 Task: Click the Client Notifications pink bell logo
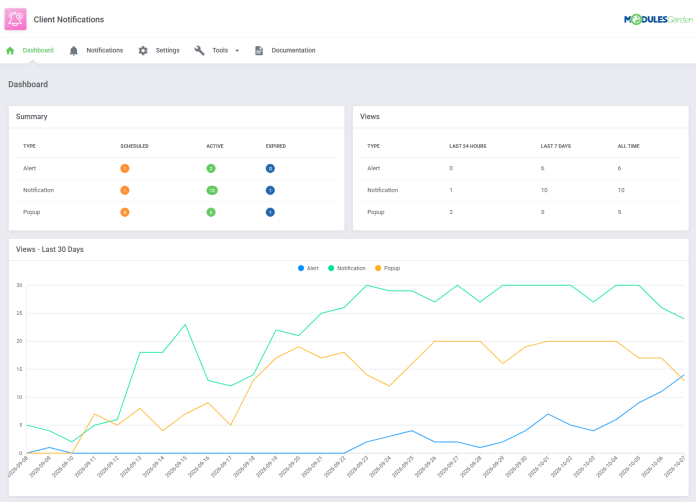click(x=16, y=19)
